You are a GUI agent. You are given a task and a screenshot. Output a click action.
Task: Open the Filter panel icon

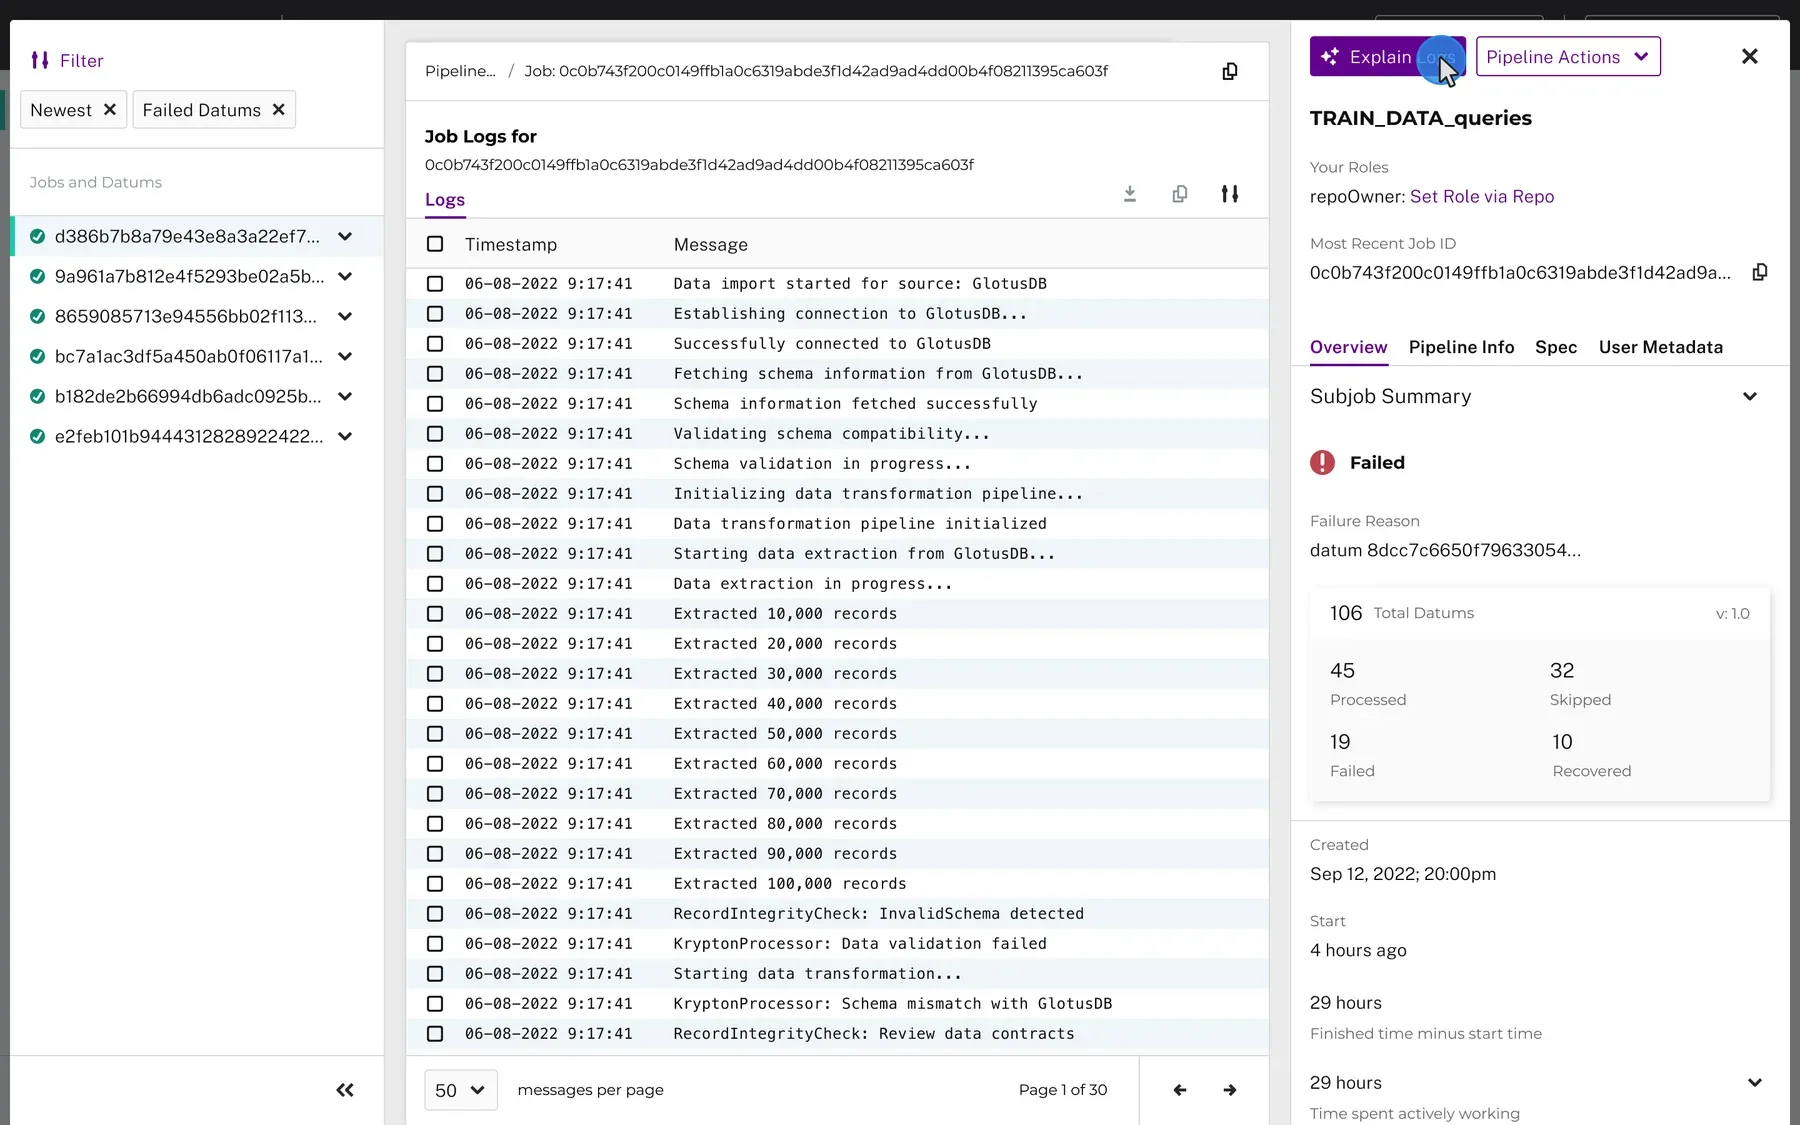pos(40,60)
